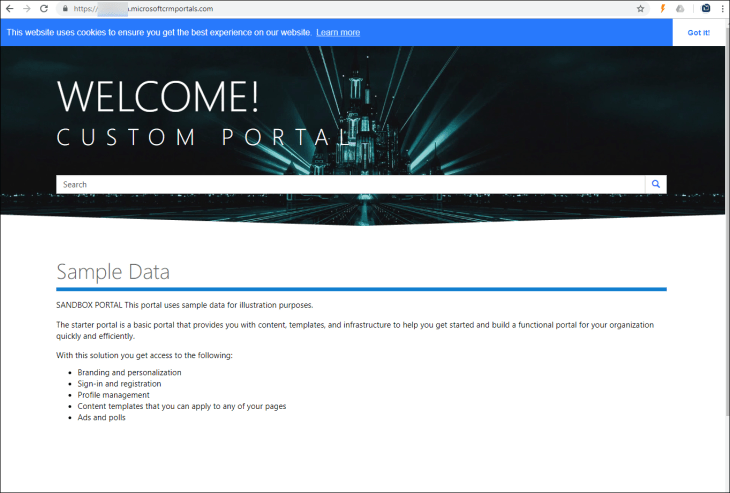This screenshot has width=730, height=493.
Task: Click the Sample Data heading
Action: click(x=113, y=272)
